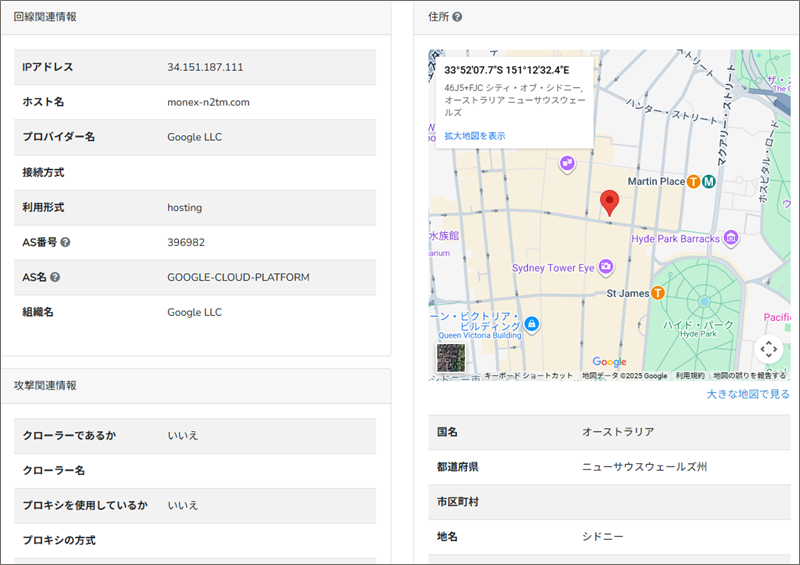Image resolution: width=800 pixels, height=565 pixels.
Task: Click 大きな地図で見る link below map
Action: click(748, 394)
